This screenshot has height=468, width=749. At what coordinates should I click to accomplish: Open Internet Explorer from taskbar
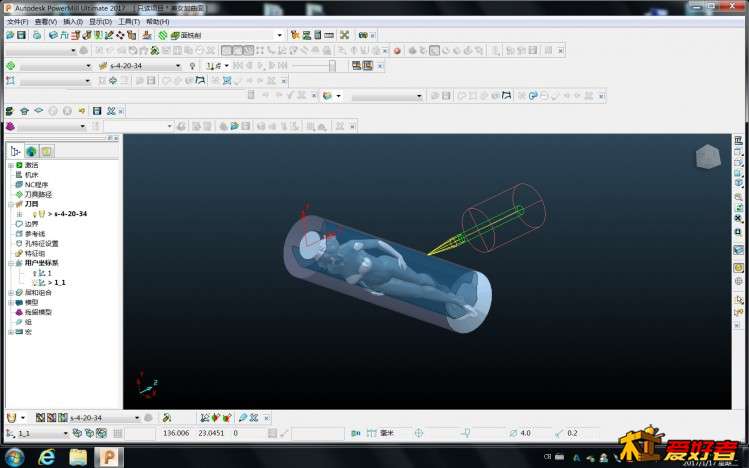pos(46,457)
